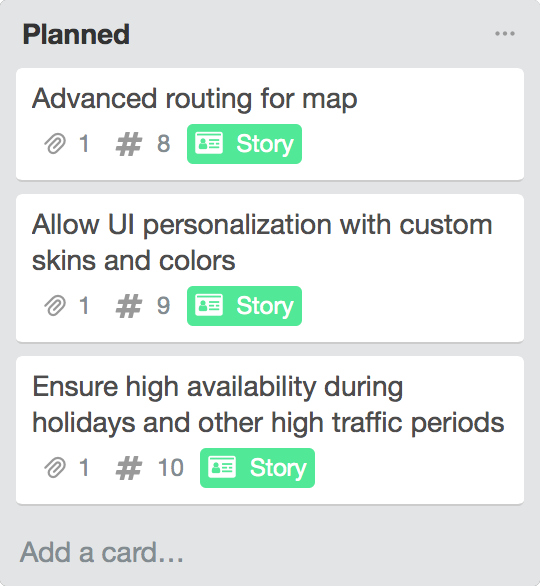This screenshot has width=540, height=586.
Task: Click the hash icon on Advanced routing card
Action: coord(129,144)
